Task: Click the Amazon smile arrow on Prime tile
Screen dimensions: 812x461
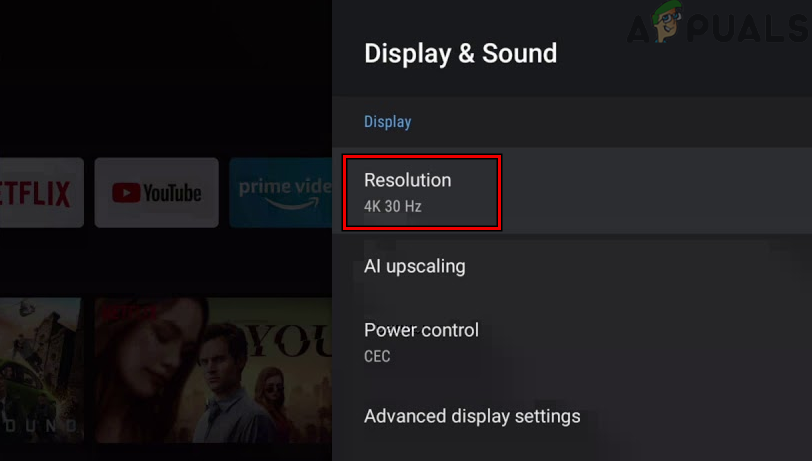Action: point(300,206)
